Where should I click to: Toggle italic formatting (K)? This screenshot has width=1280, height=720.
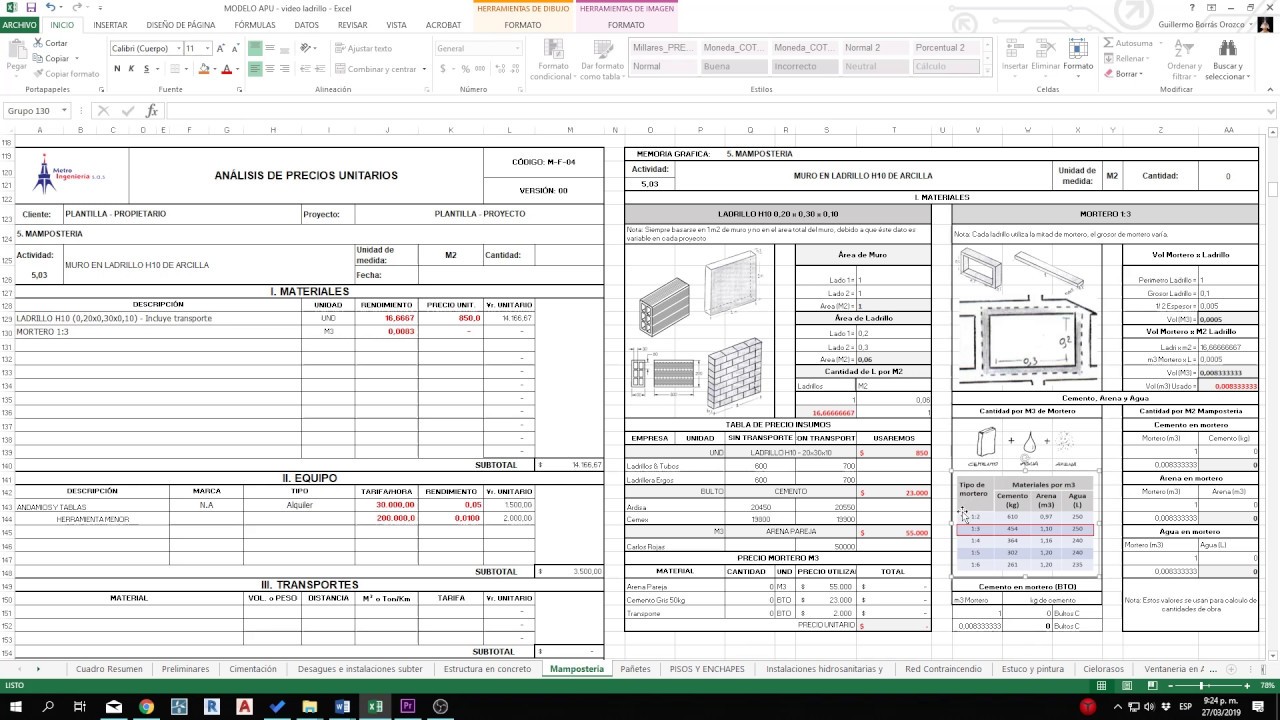point(131,69)
